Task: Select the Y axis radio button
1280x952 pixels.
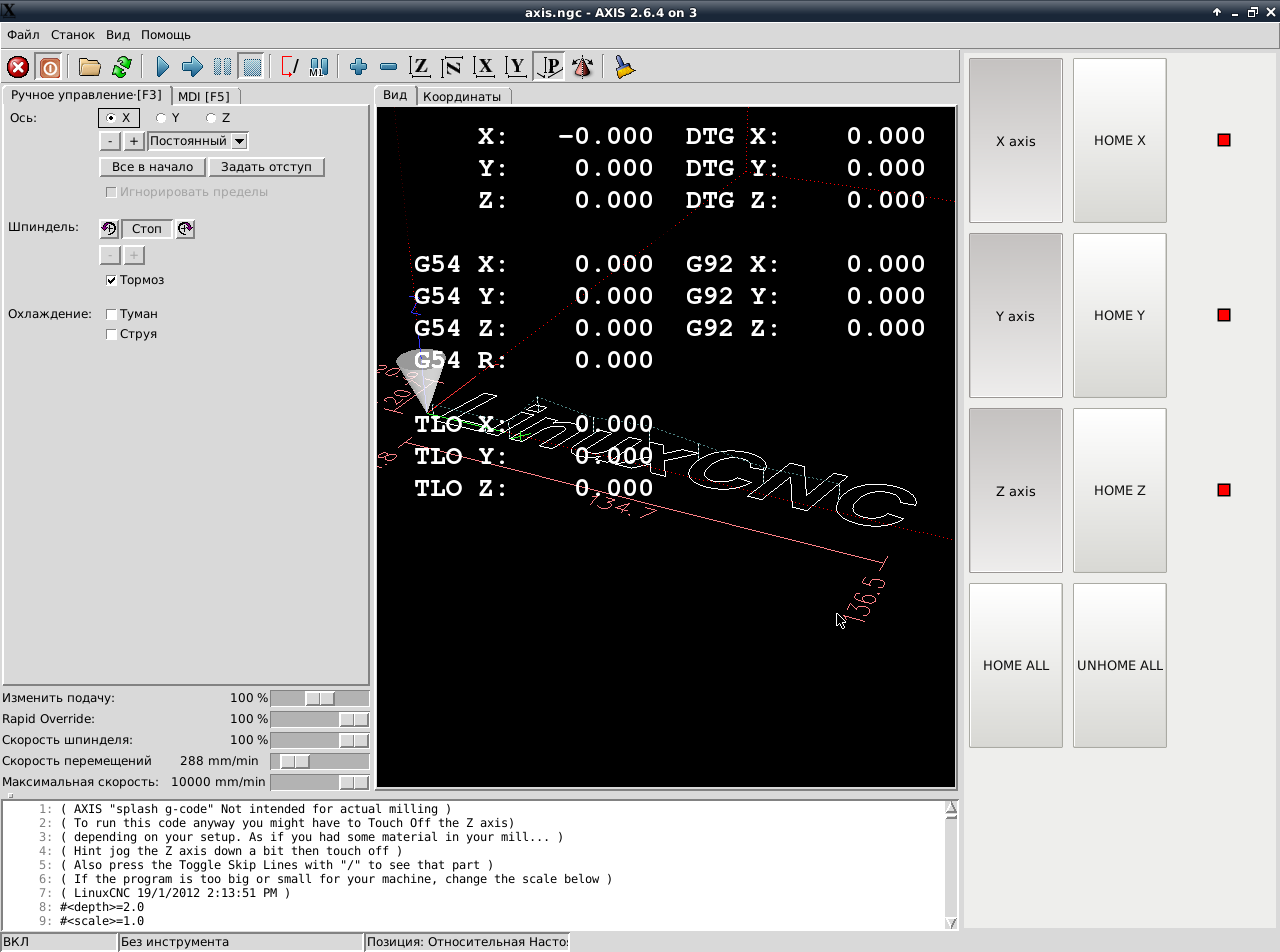Action: 161,118
